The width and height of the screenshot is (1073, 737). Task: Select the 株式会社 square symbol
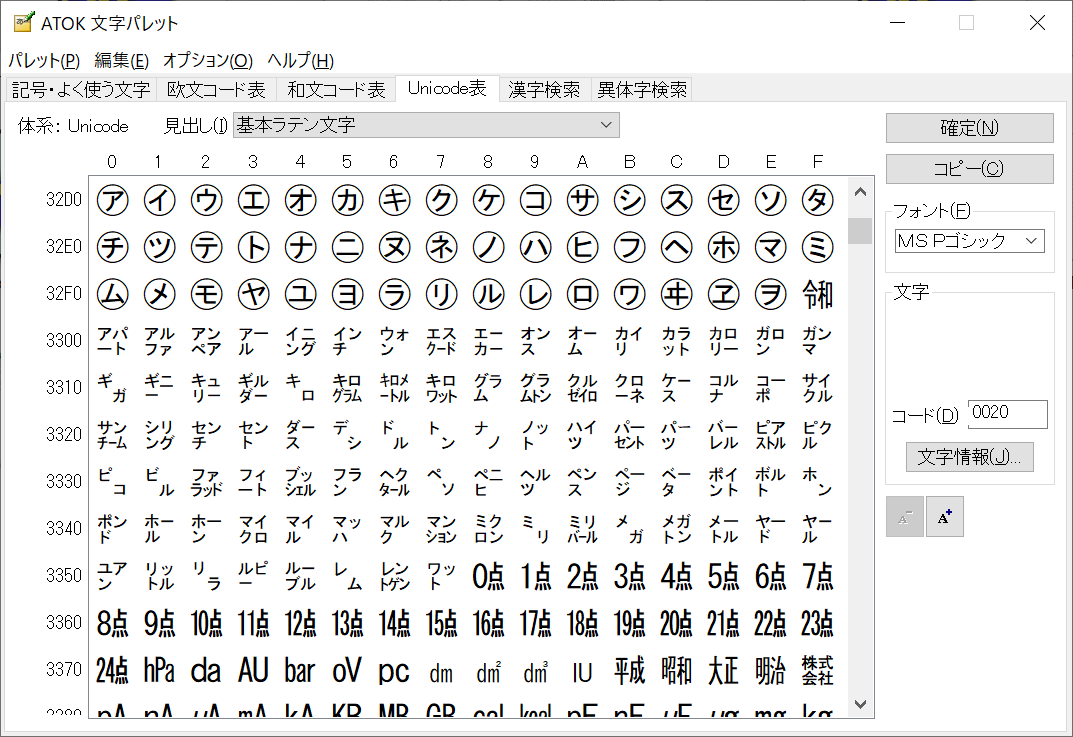pos(817,670)
